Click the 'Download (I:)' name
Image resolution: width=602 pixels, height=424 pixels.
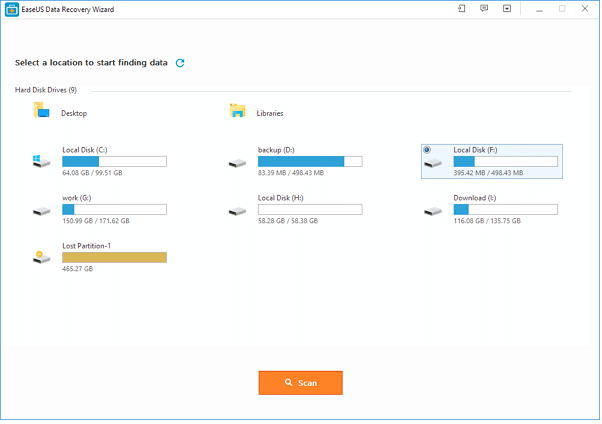pyautogui.click(x=475, y=198)
